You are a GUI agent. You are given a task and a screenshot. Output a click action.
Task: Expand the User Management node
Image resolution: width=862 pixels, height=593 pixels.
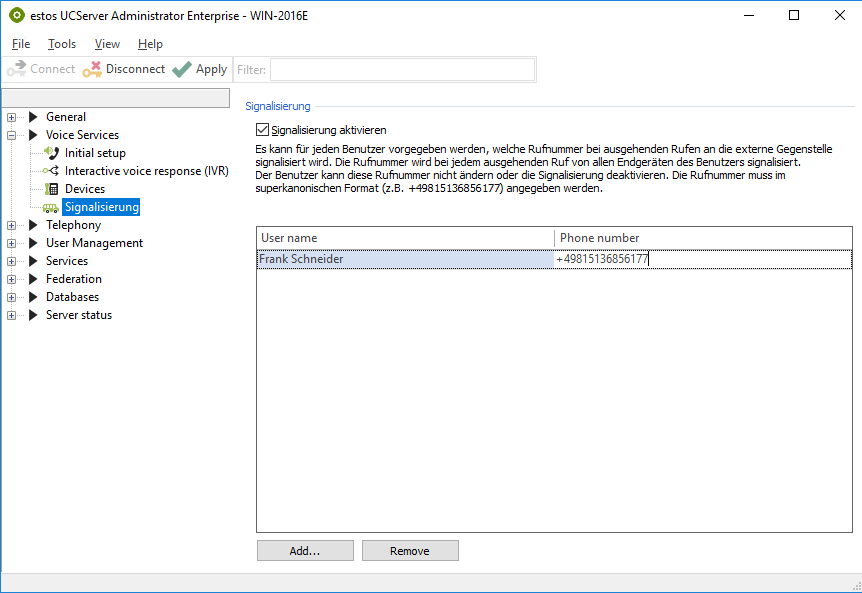pos(12,243)
